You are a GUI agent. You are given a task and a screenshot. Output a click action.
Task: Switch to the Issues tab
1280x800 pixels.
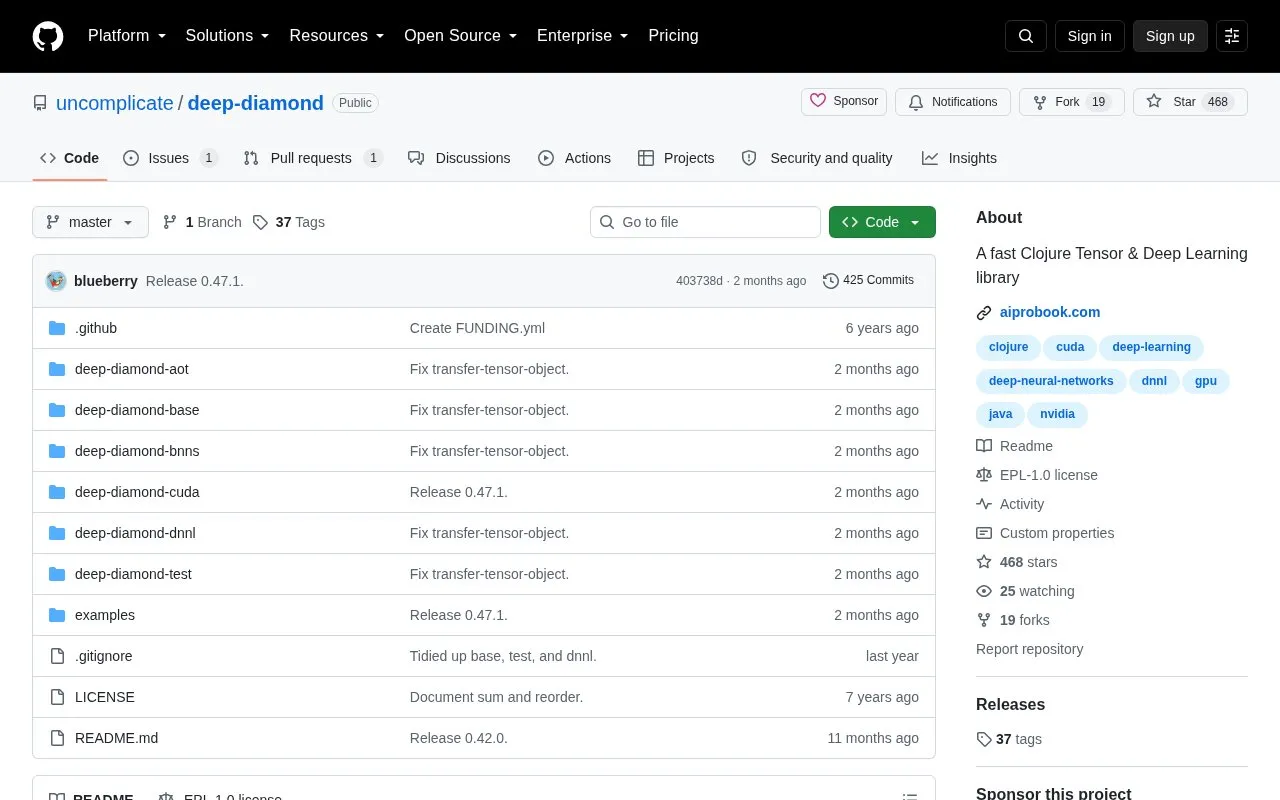point(170,158)
